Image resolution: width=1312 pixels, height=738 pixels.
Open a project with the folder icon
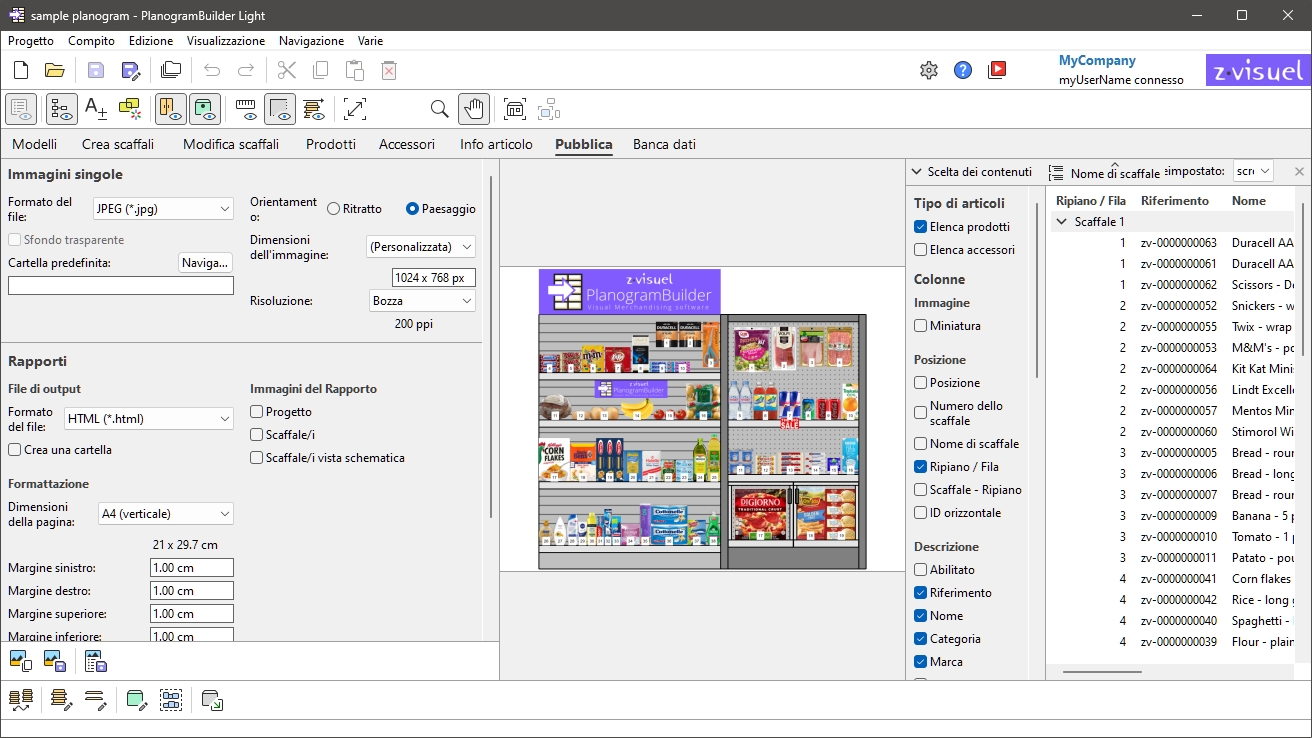tap(54, 70)
